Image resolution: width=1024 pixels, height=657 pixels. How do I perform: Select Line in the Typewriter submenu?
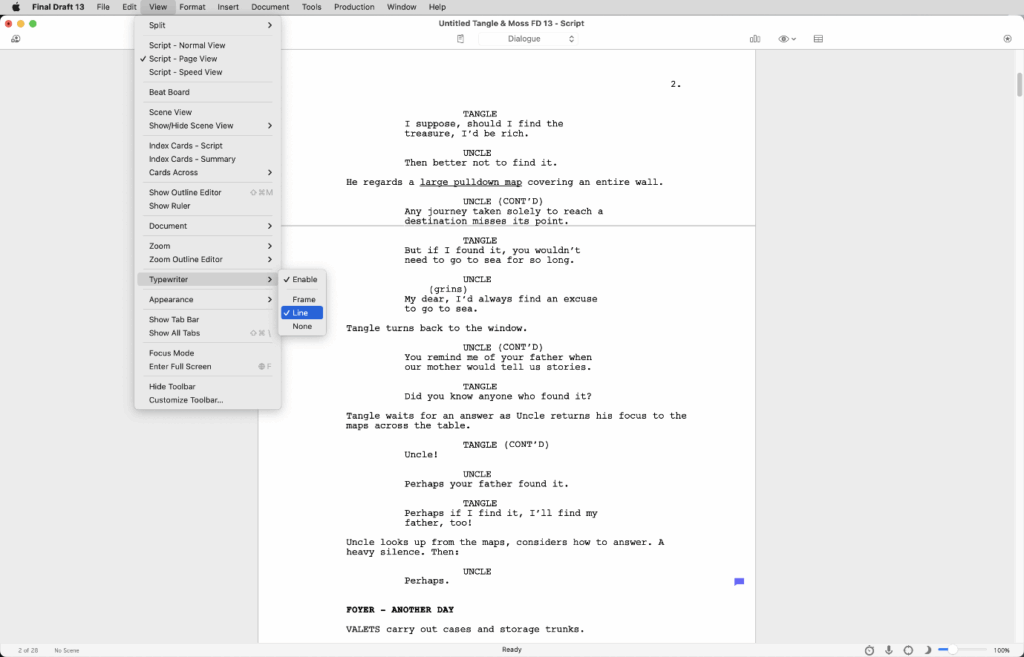point(302,312)
